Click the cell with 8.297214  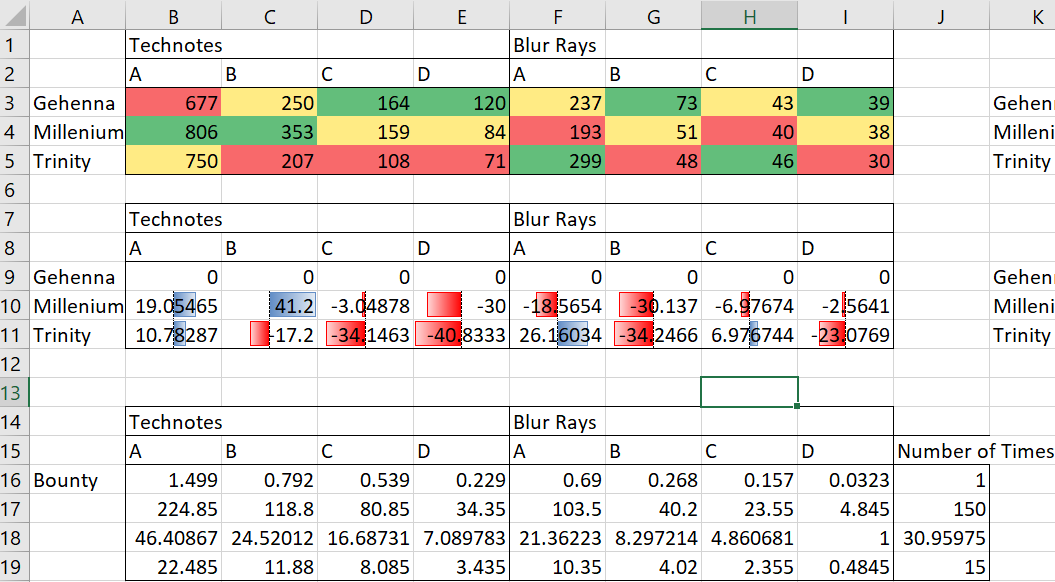[x=653, y=538]
